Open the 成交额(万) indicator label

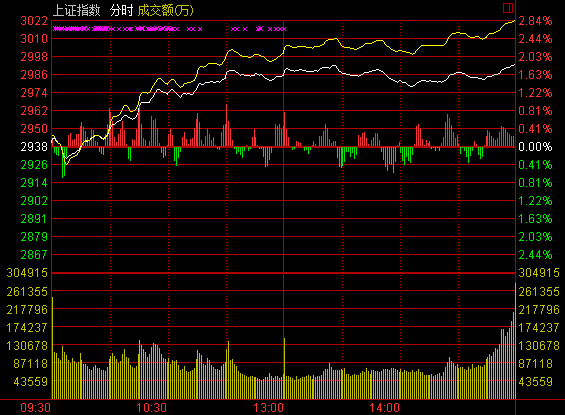click(165, 10)
